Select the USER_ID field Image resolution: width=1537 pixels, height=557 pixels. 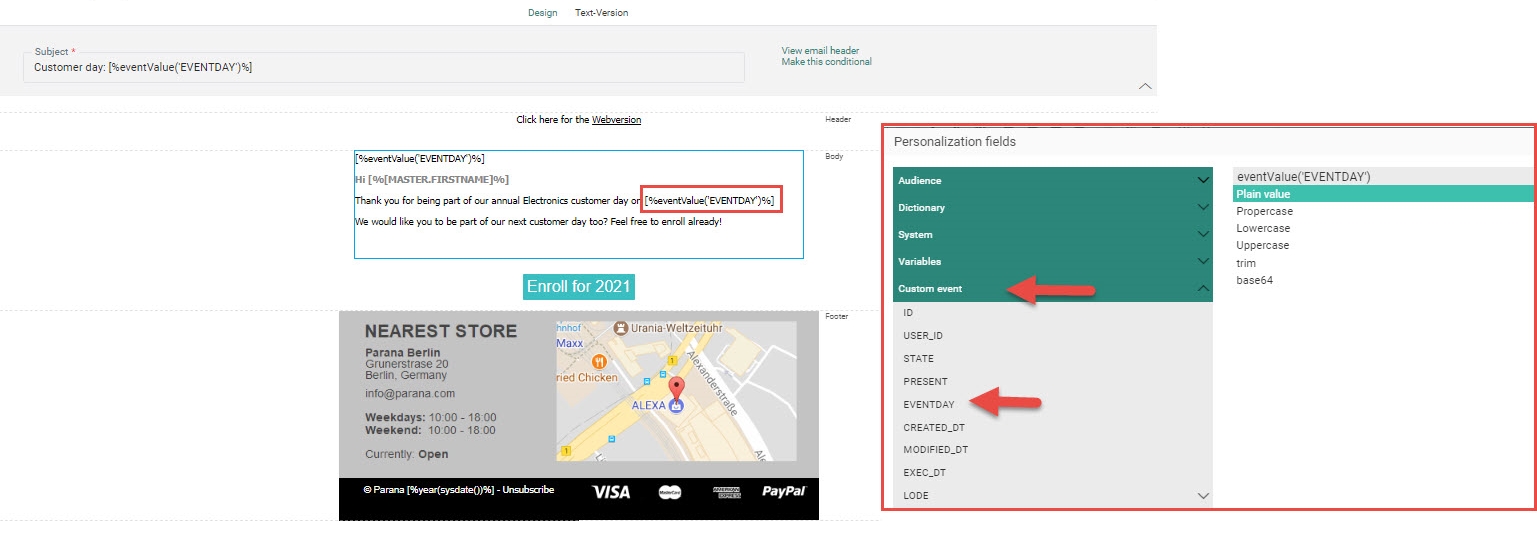tap(923, 336)
